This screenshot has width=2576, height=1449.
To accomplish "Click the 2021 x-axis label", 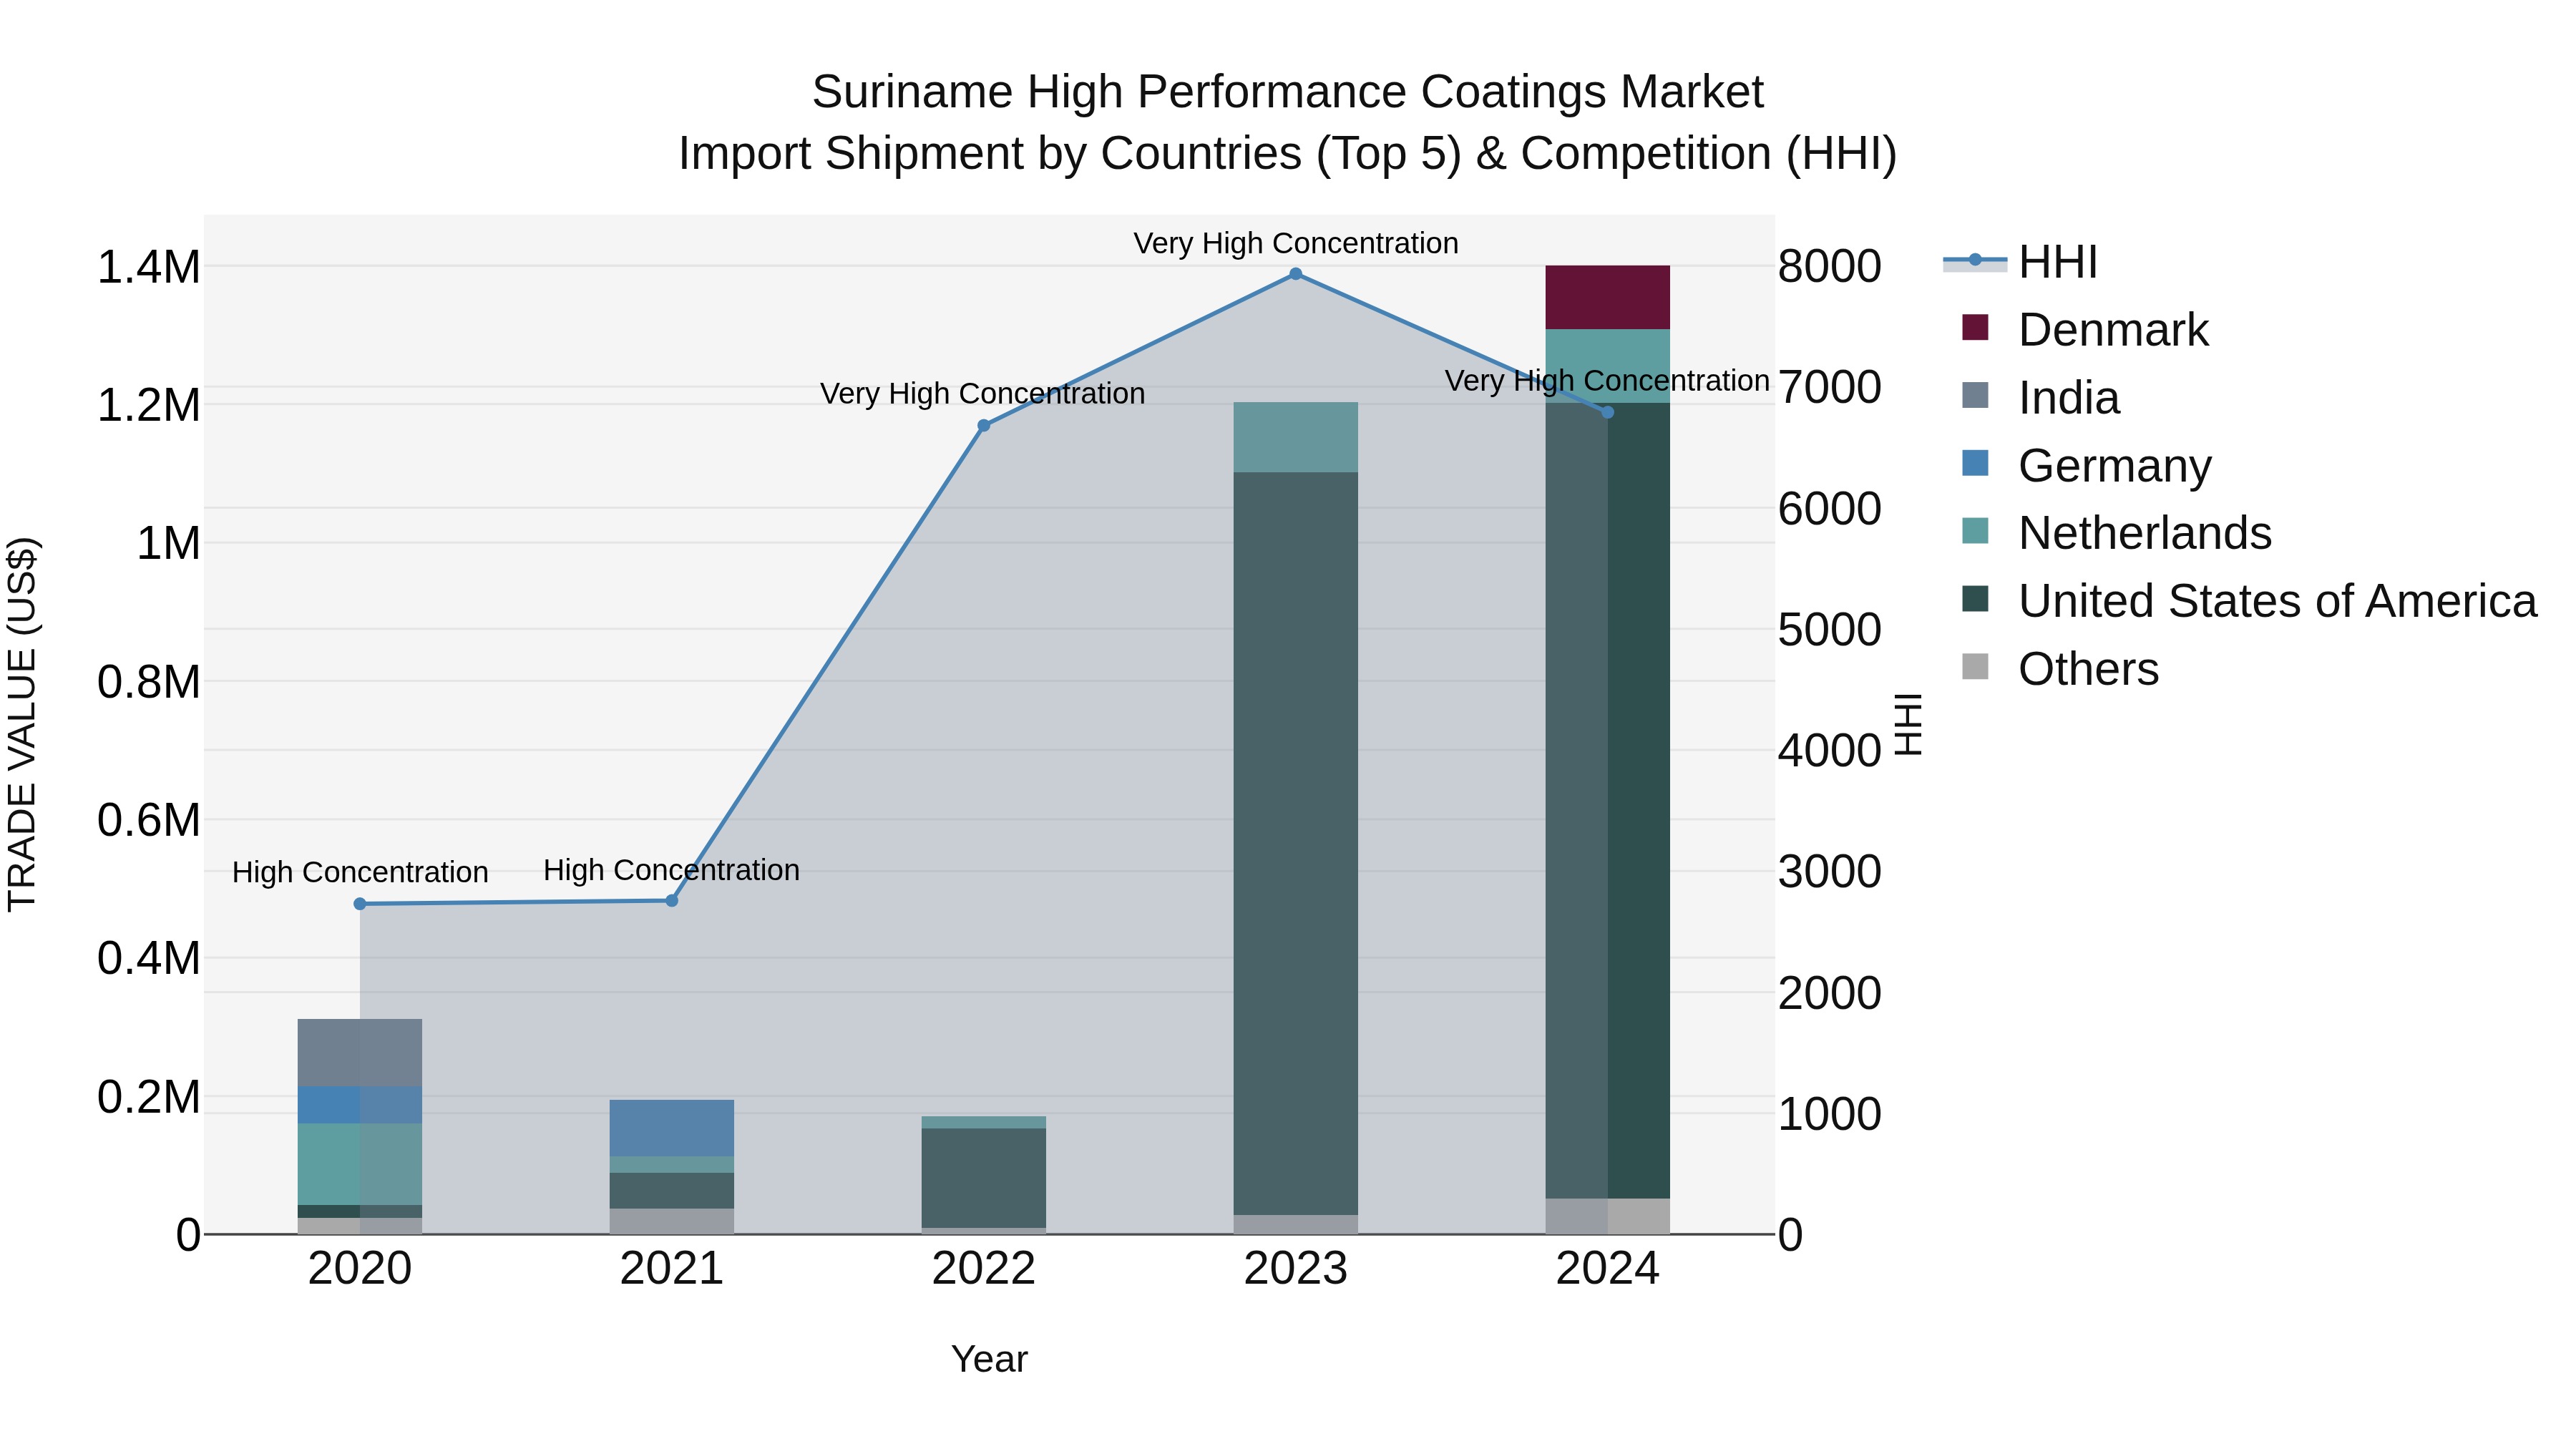I will click(x=672, y=1269).
